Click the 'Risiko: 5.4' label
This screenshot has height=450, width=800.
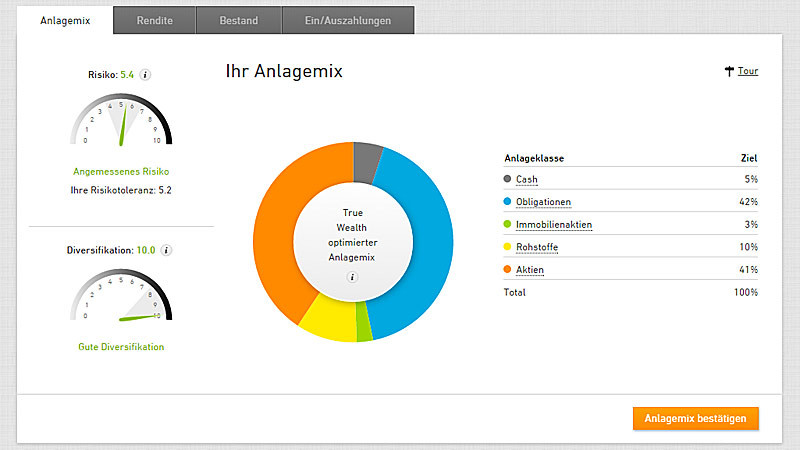[111, 75]
